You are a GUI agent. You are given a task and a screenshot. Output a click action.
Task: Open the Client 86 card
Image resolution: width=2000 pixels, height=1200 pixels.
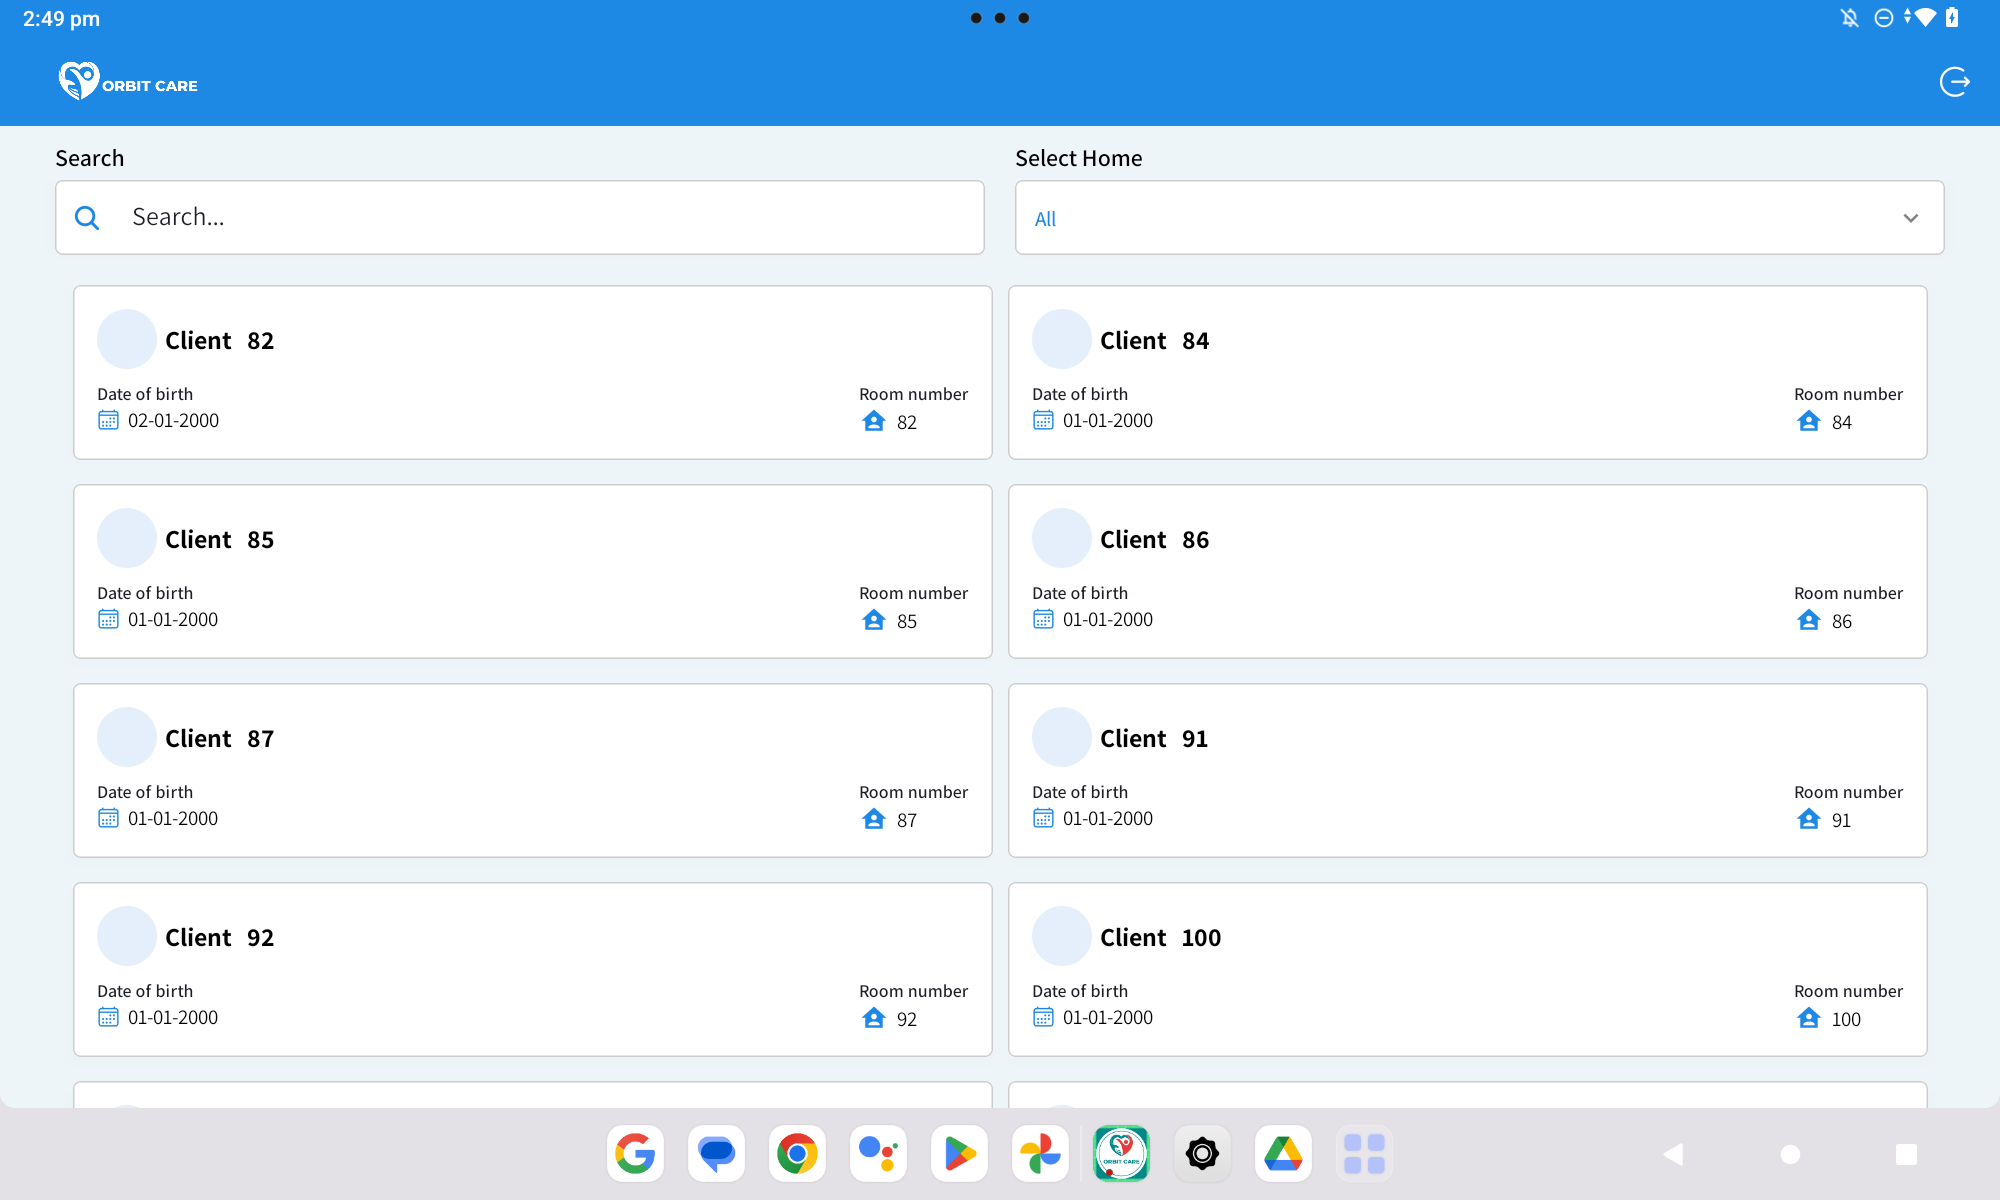pos(1467,571)
